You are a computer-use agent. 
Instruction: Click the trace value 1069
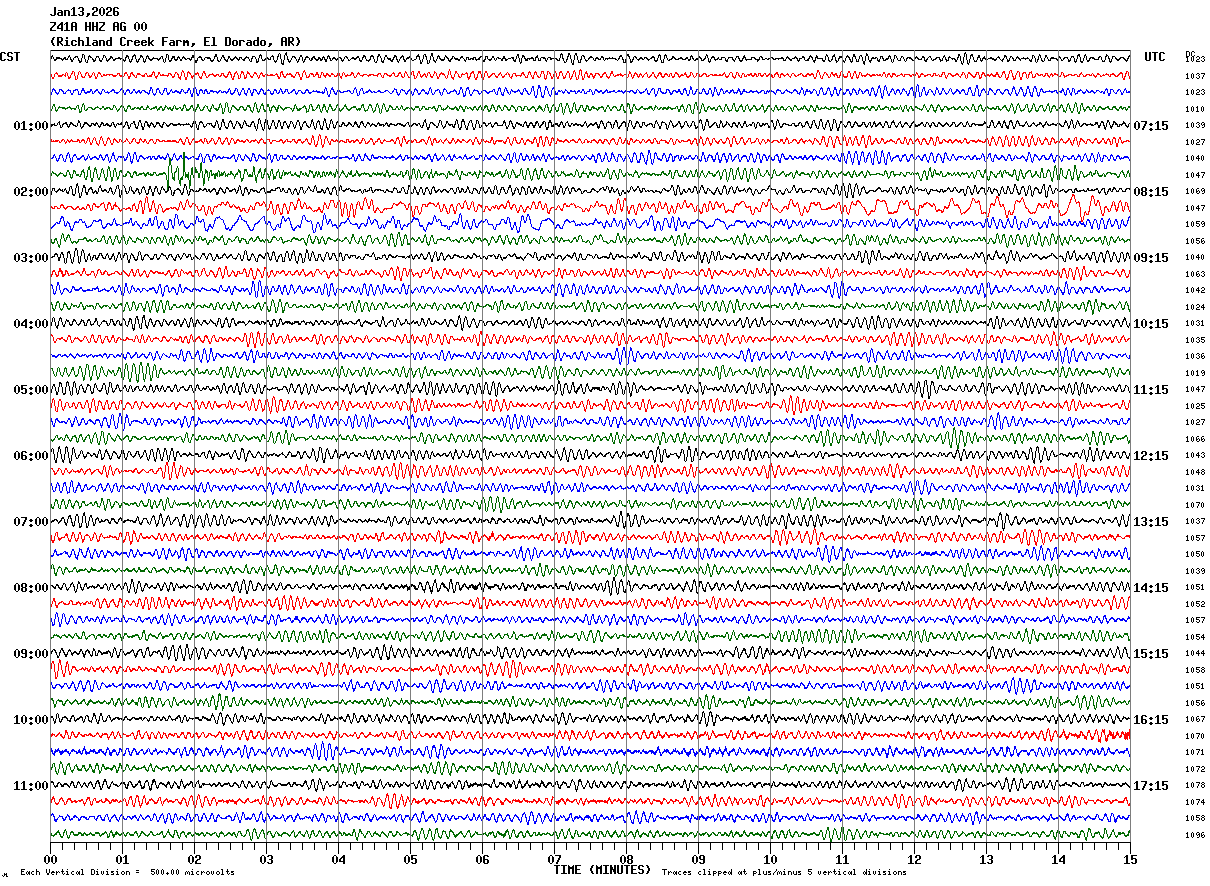[1195, 191]
